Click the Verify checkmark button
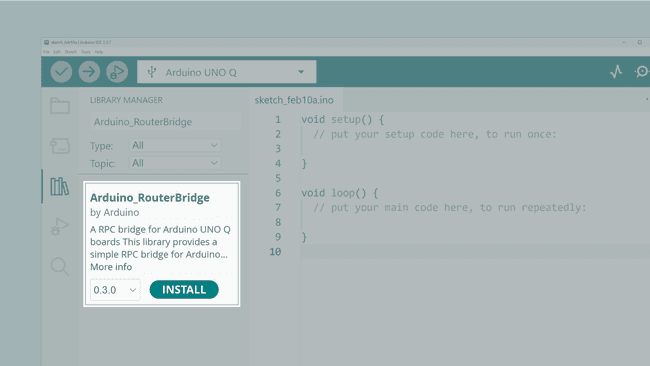Viewport: 650px width, 366px height. click(61, 72)
